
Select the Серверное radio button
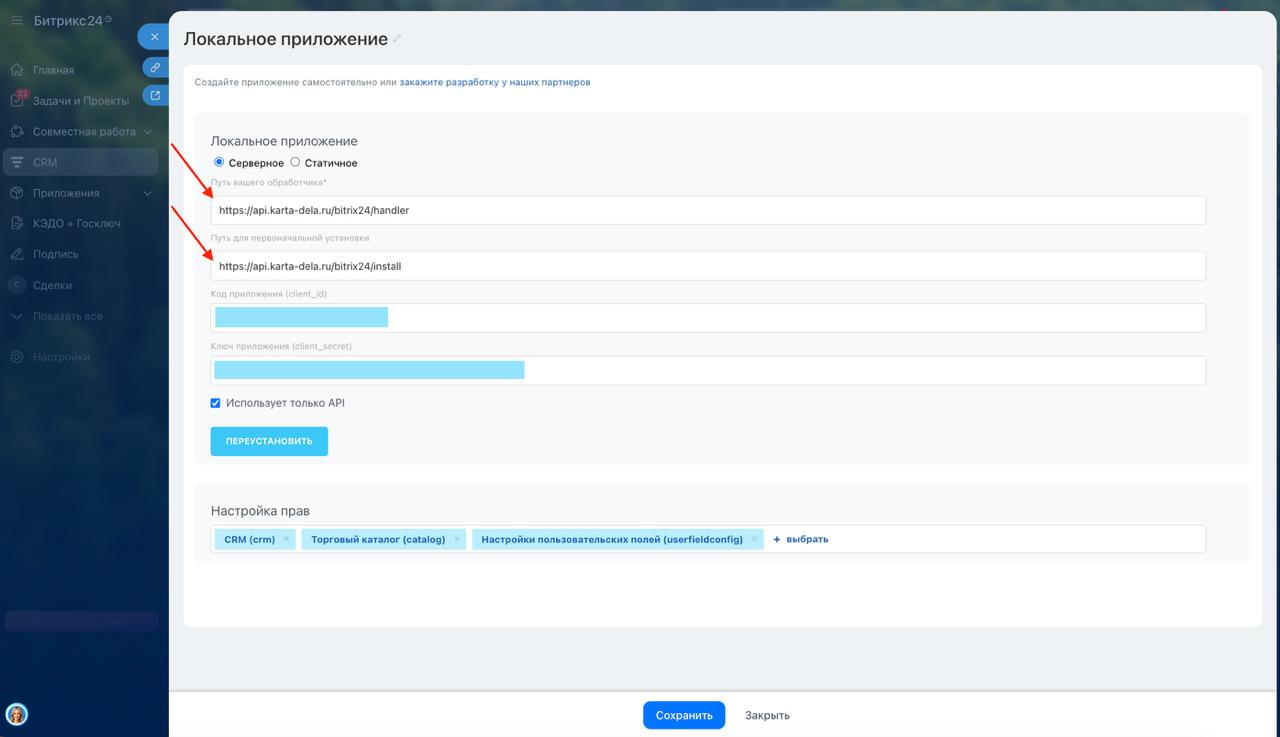coord(219,162)
